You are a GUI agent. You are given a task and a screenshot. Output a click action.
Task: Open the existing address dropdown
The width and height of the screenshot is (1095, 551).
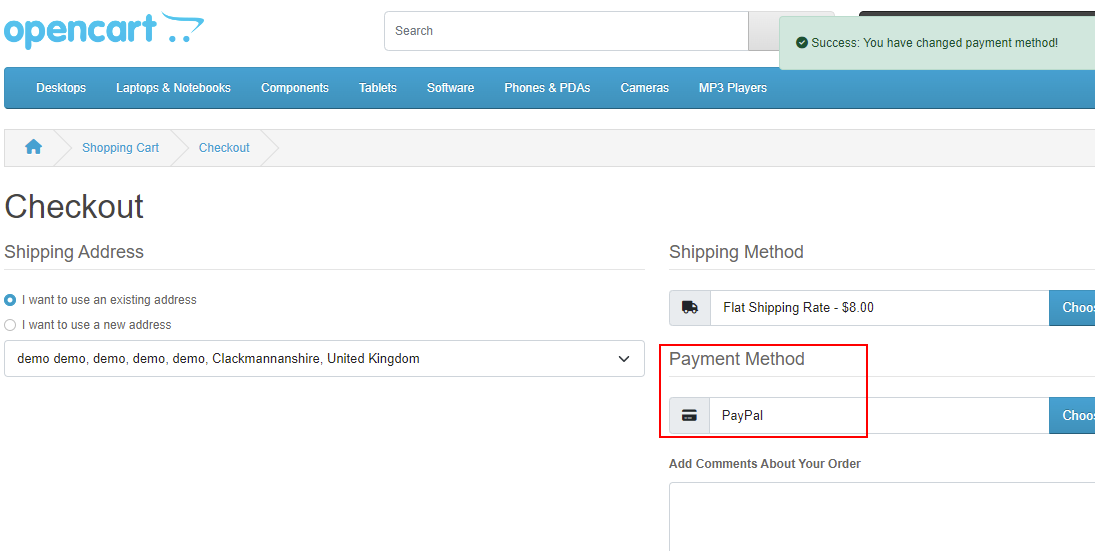pyautogui.click(x=324, y=359)
